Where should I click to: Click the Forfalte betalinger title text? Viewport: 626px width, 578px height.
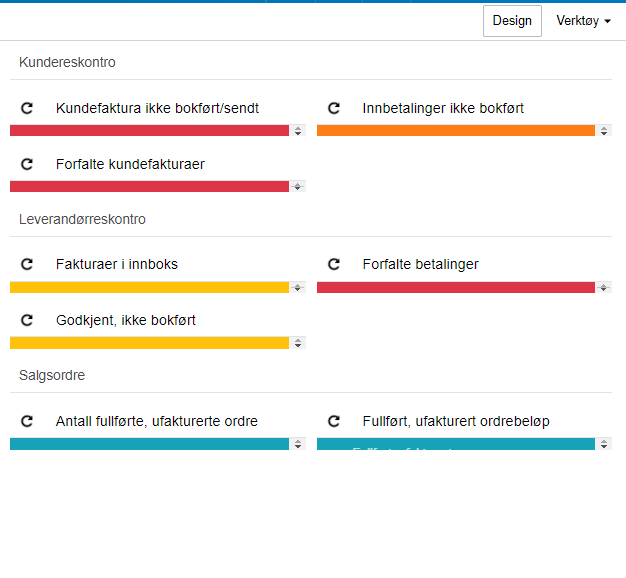pos(420,264)
